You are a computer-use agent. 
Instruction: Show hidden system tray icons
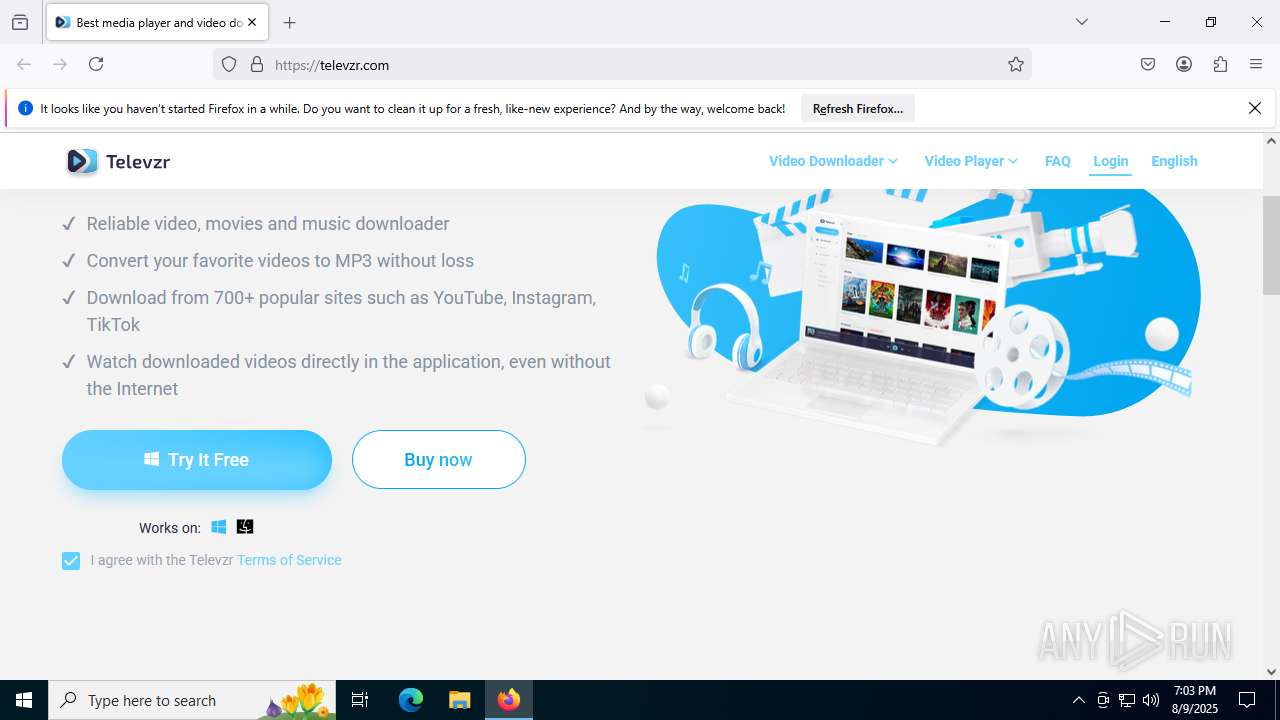point(1078,700)
